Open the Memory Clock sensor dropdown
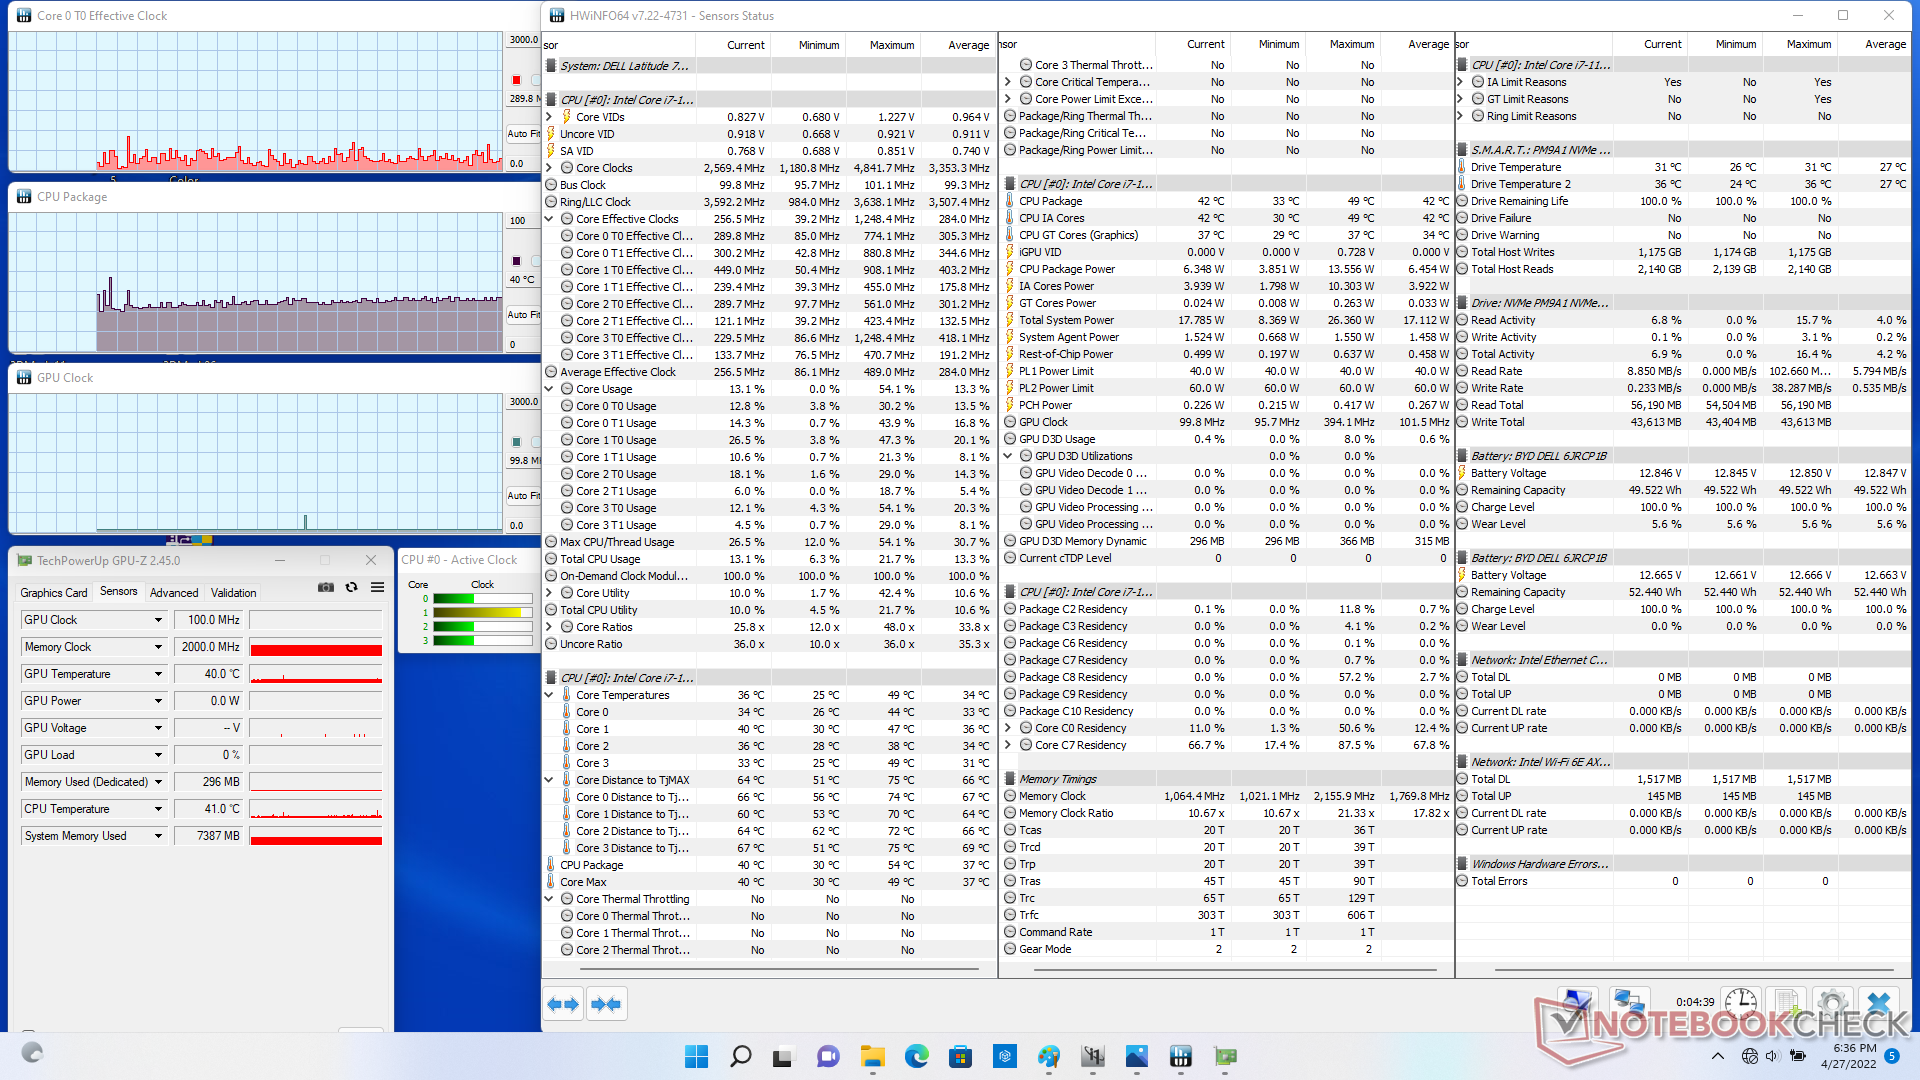 coord(158,647)
